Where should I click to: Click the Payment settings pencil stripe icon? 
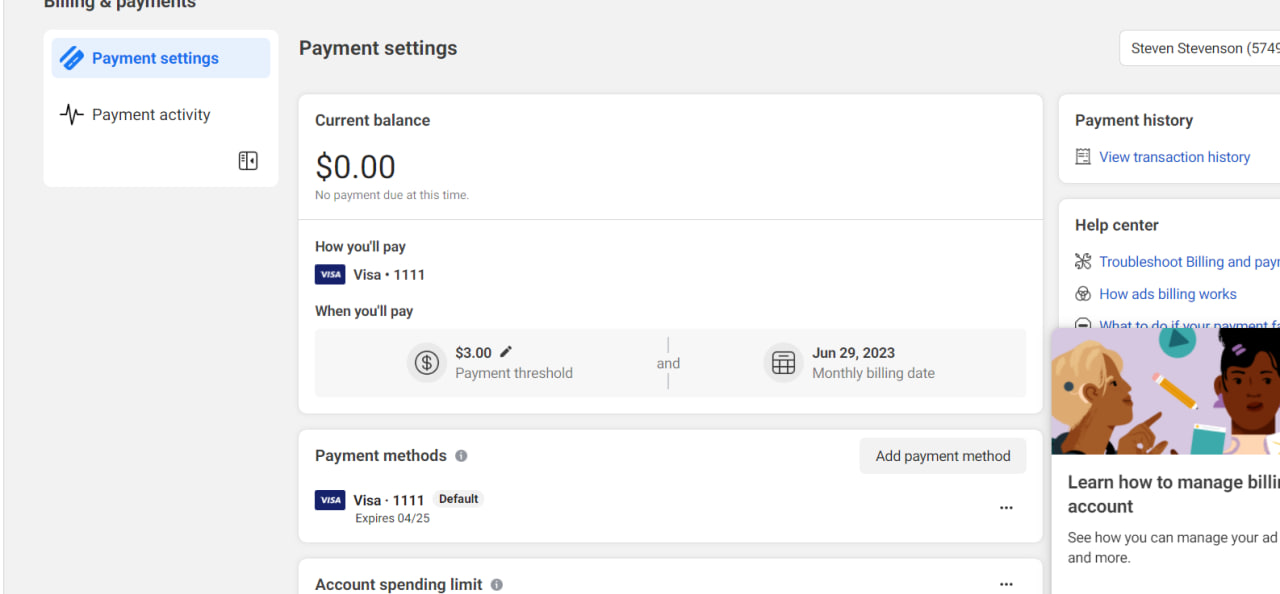[72, 58]
